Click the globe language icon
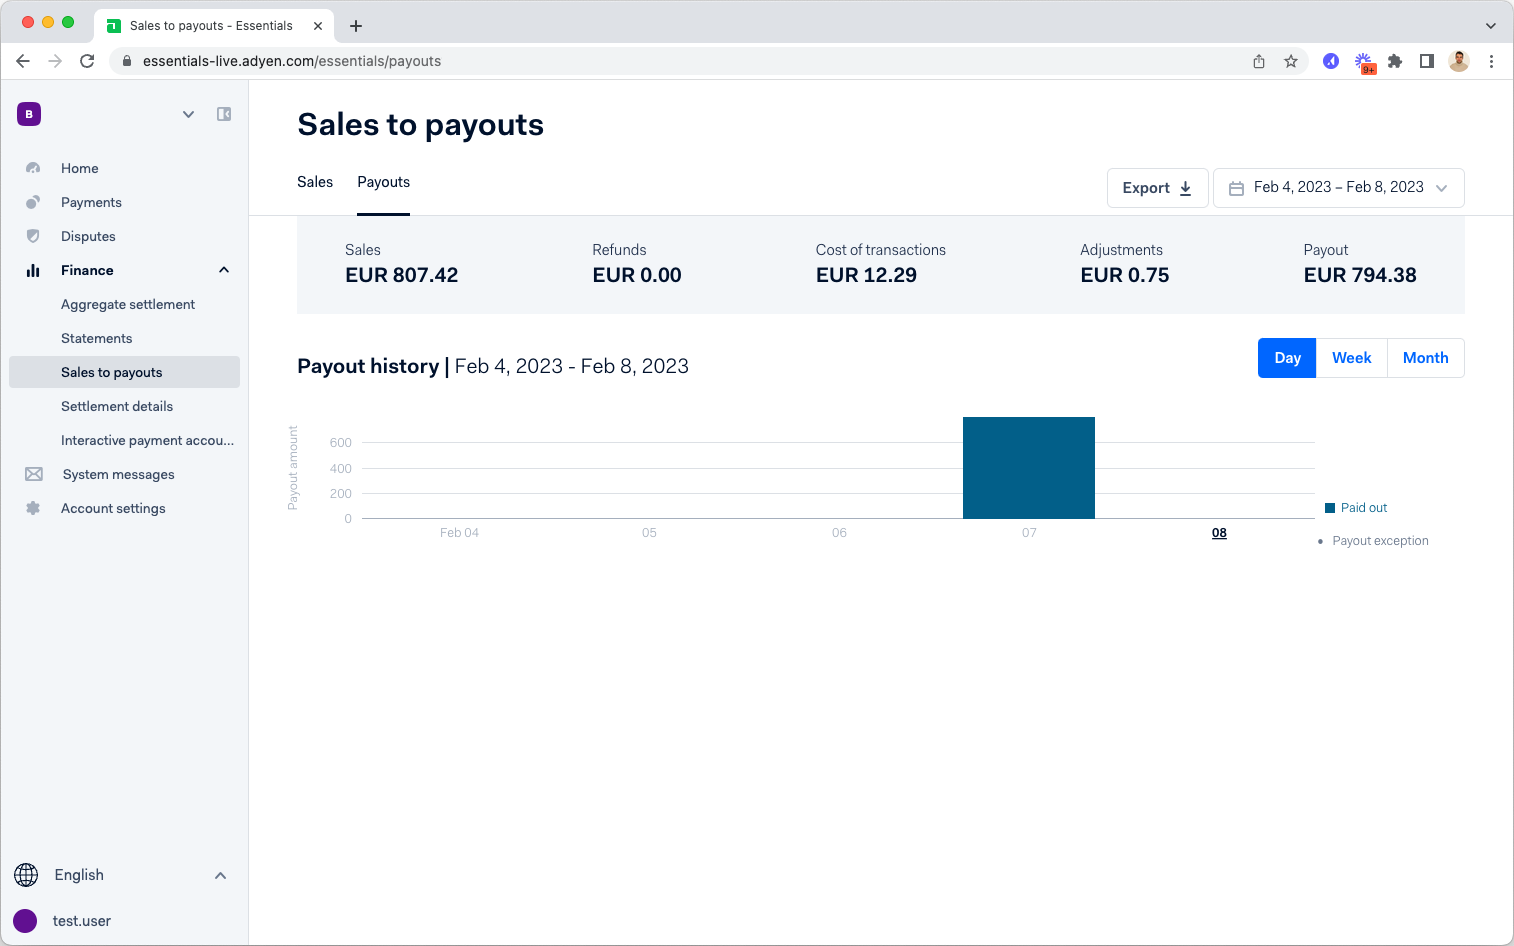Viewport: 1514px width, 946px height. click(x=26, y=875)
